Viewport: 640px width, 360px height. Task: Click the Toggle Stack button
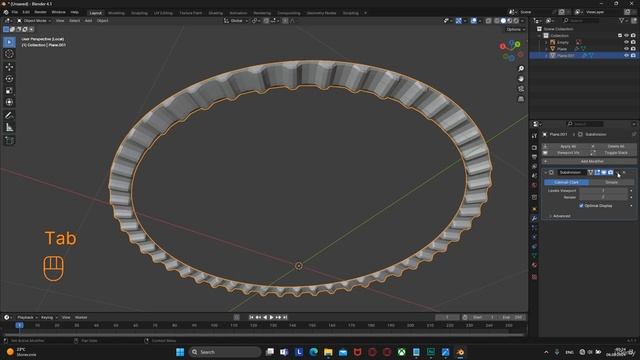pos(613,153)
